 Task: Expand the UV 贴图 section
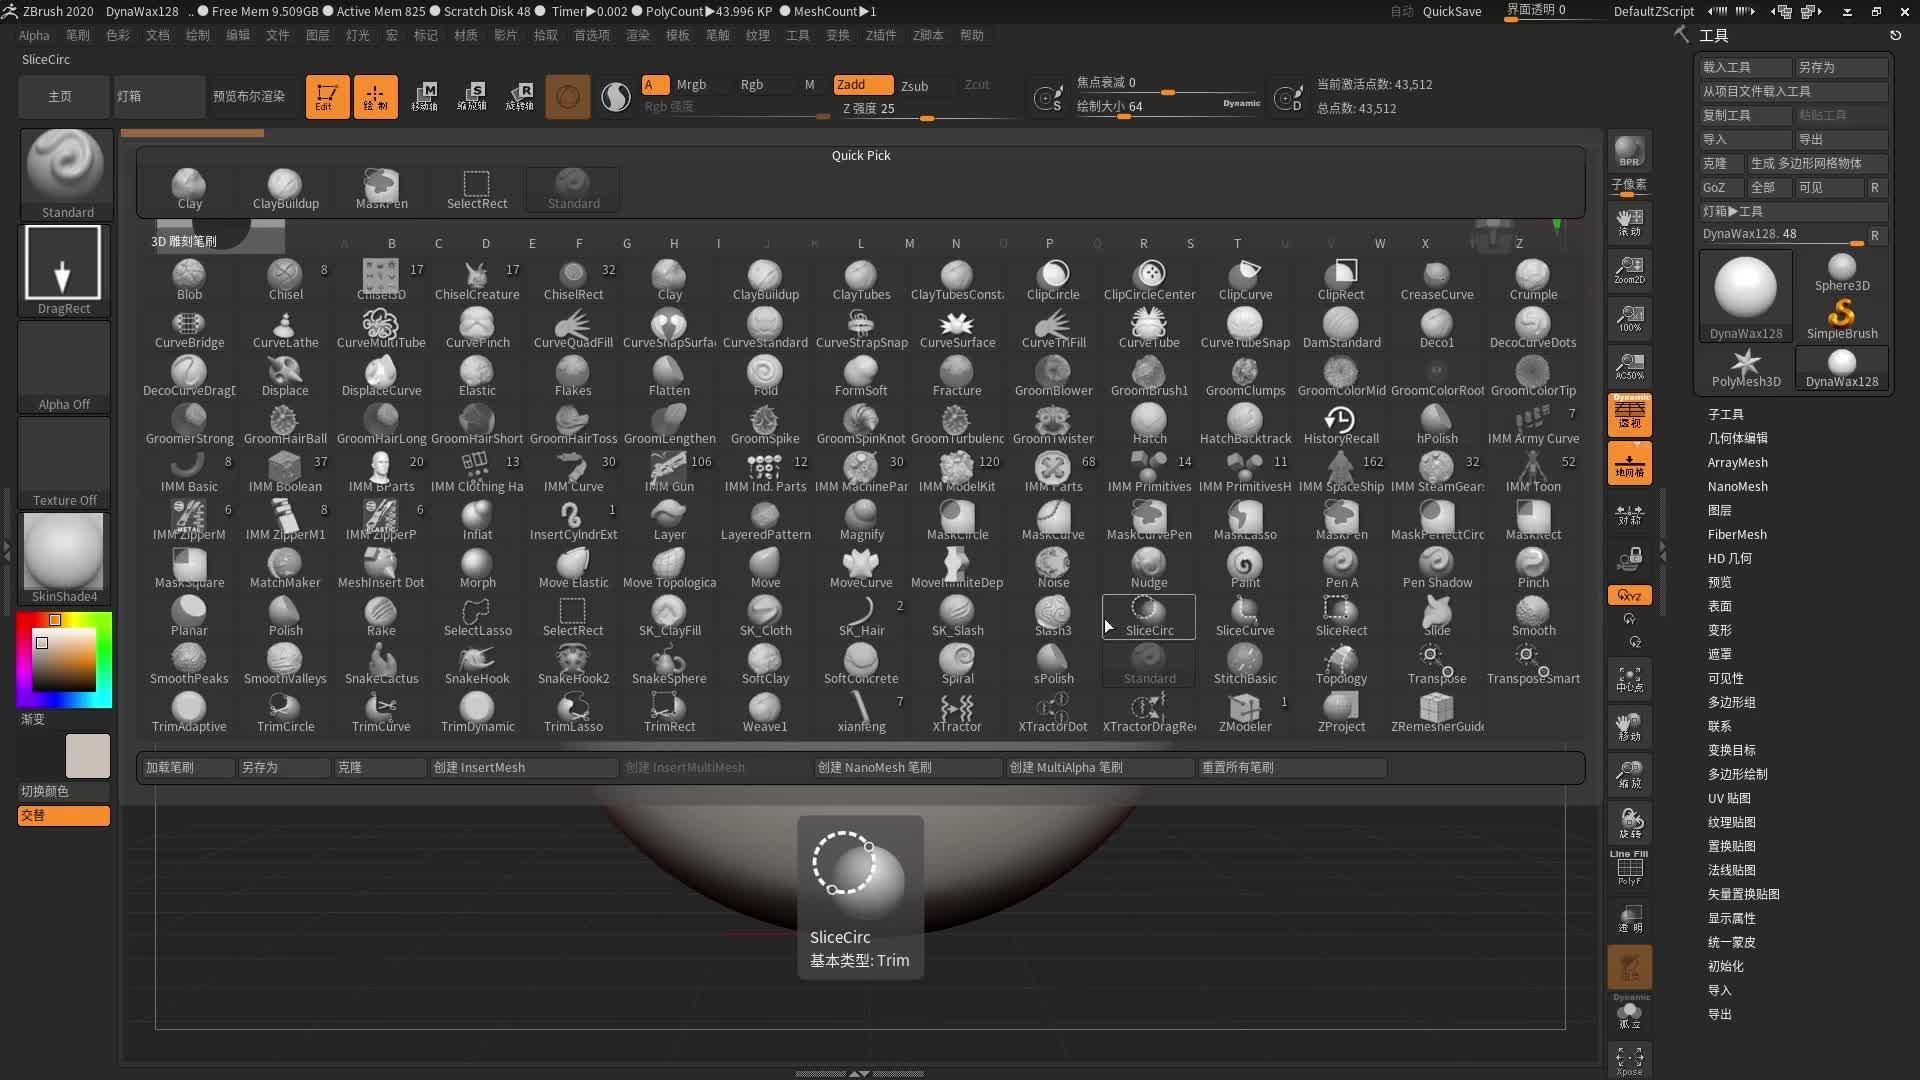[1729, 798]
